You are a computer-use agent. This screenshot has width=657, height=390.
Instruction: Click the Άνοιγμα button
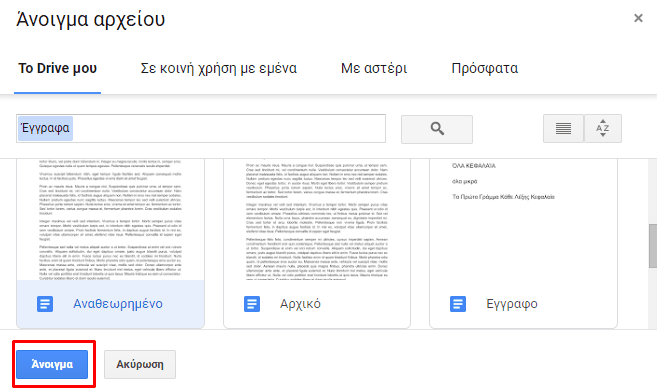52,364
